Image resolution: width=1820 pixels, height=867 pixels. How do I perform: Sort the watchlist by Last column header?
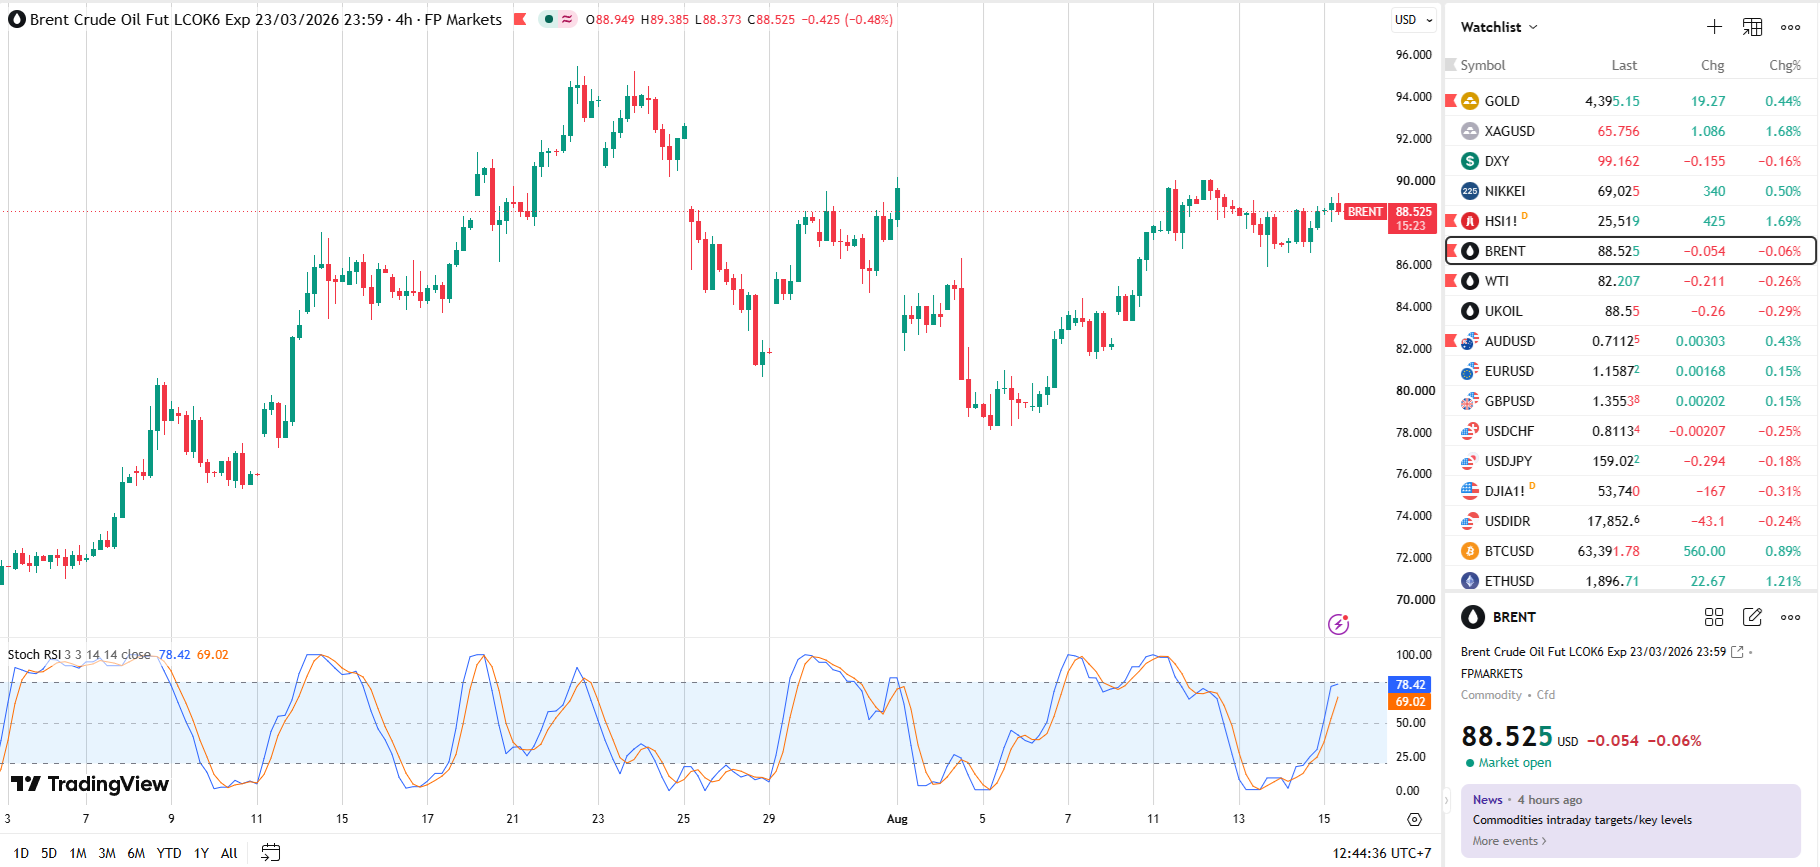(x=1624, y=65)
